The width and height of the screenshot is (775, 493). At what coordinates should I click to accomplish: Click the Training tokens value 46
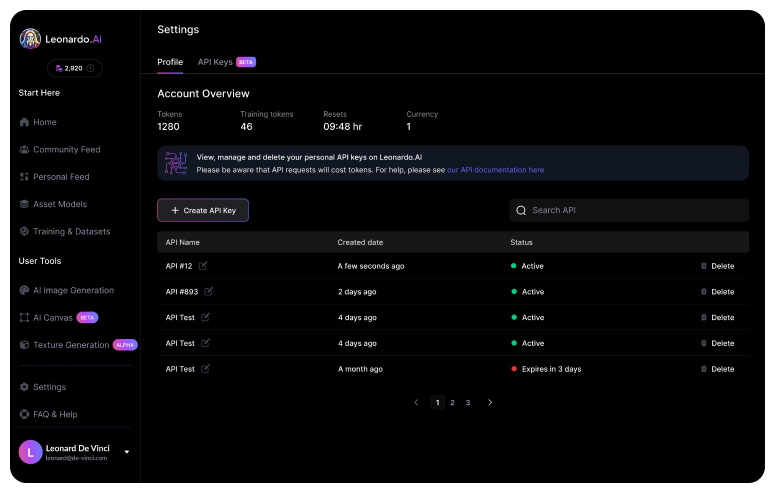coord(246,127)
